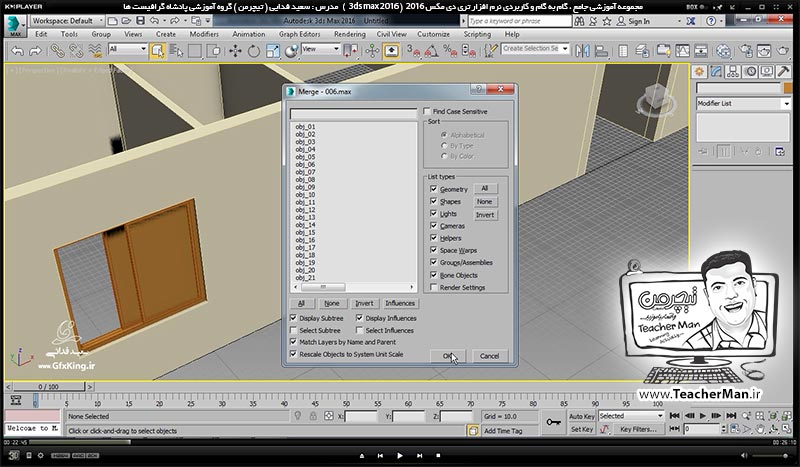Click the Select and Link chain icon
Viewport: 800px width, 467px height.
[56, 51]
